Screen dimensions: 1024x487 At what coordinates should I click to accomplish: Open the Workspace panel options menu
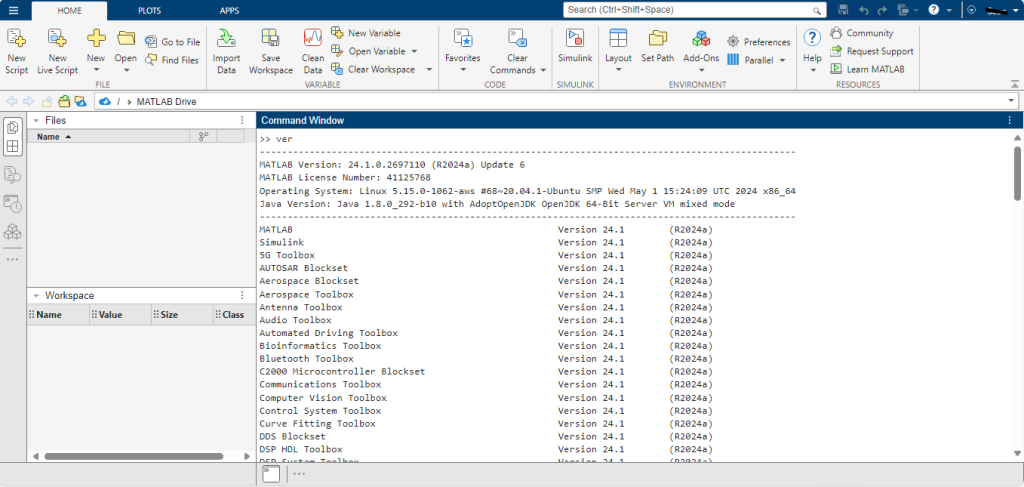pyautogui.click(x=242, y=296)
